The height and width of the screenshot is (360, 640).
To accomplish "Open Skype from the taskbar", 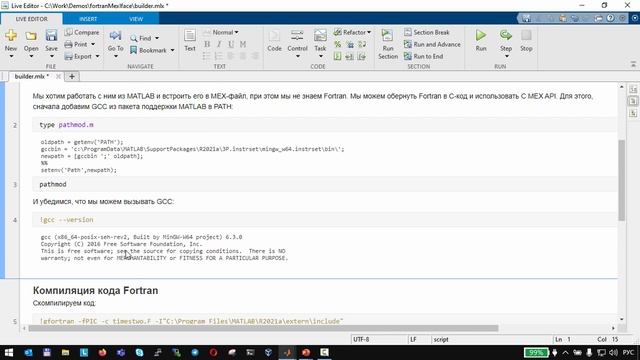I will 140,353.
